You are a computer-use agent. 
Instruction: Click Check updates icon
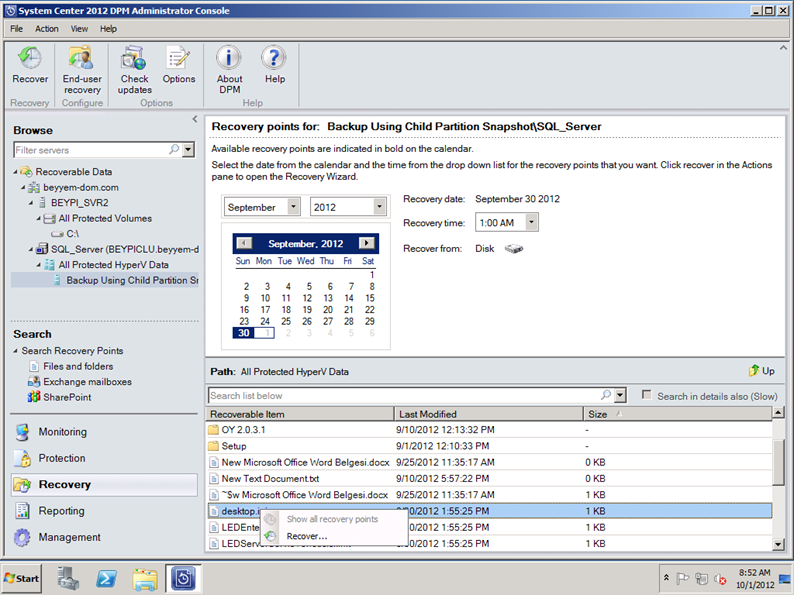(x=134, y=69)
